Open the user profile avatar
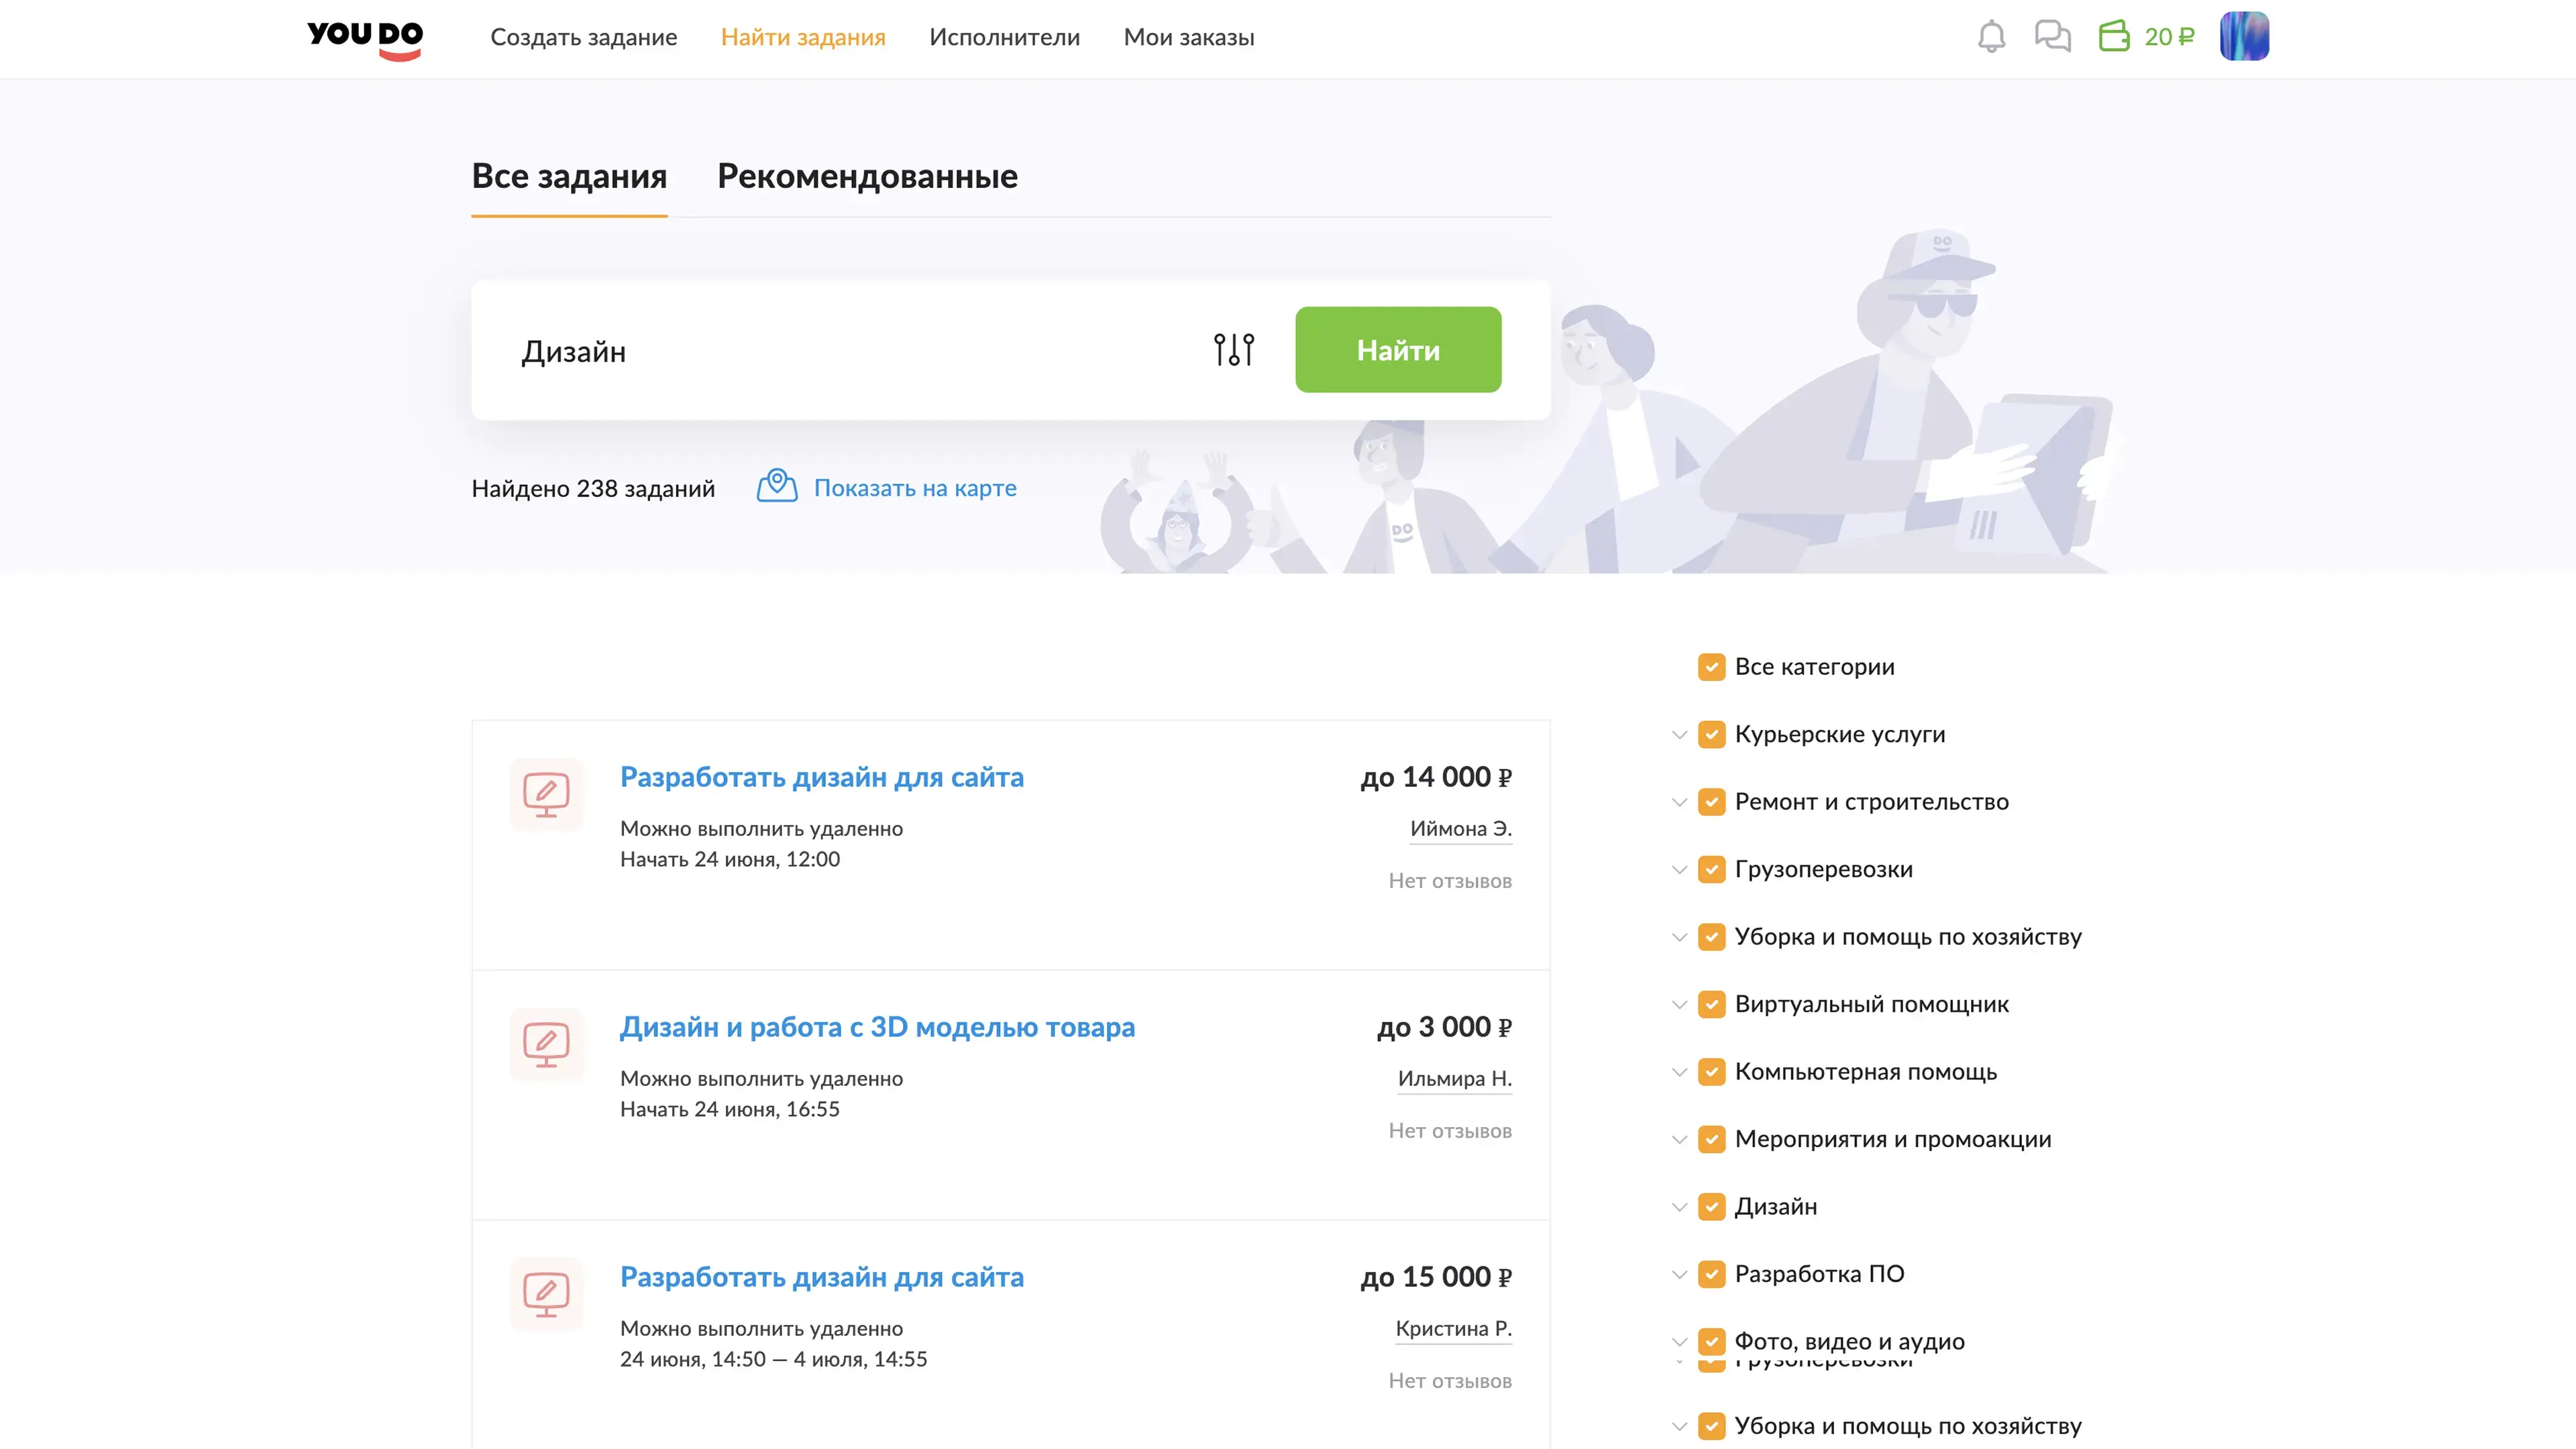 pyautogui.click(x=2244, y=37)
